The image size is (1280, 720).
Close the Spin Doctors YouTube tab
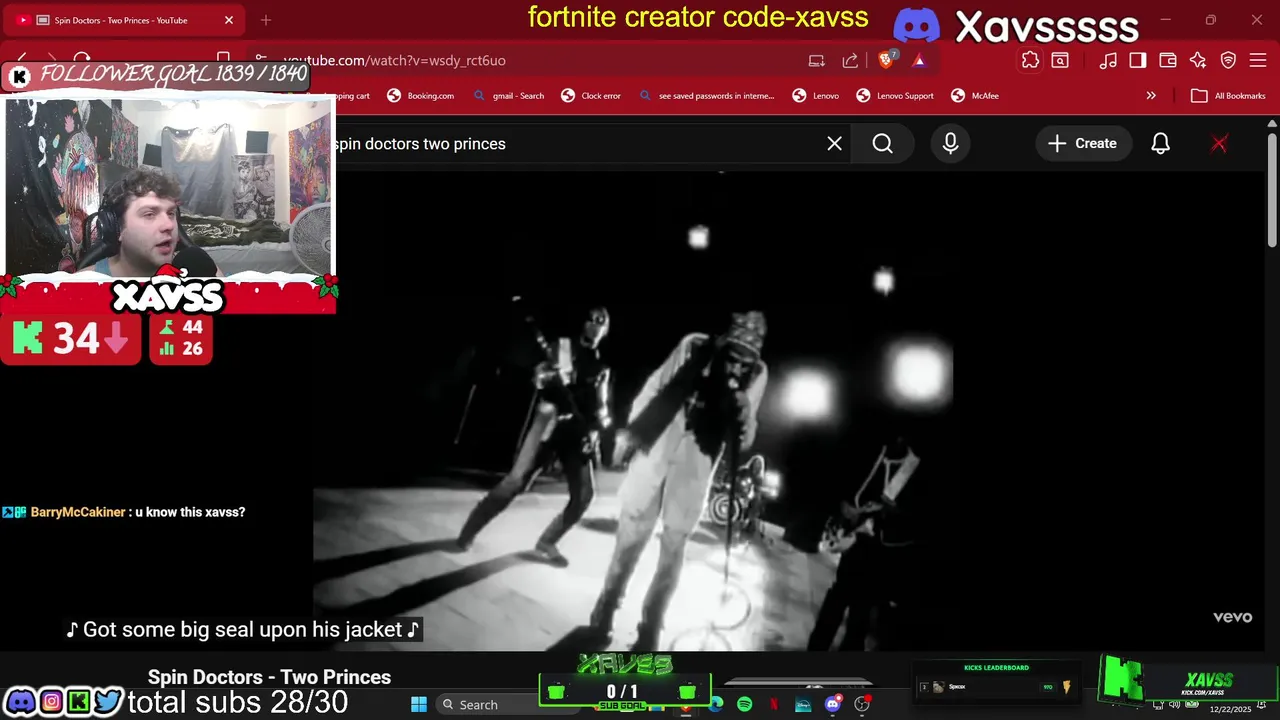(x=229, y=20)
